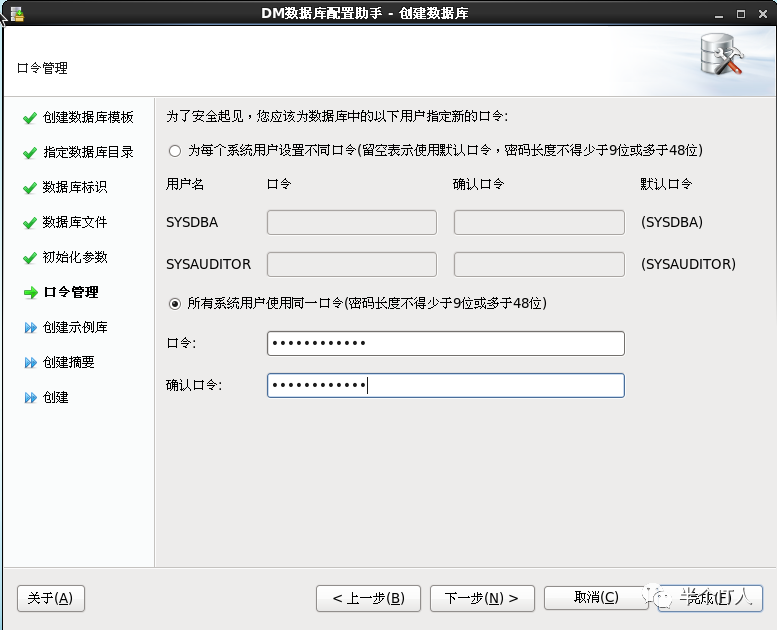Focus the SYSDBA 确认口令 input field

(539, 223)
